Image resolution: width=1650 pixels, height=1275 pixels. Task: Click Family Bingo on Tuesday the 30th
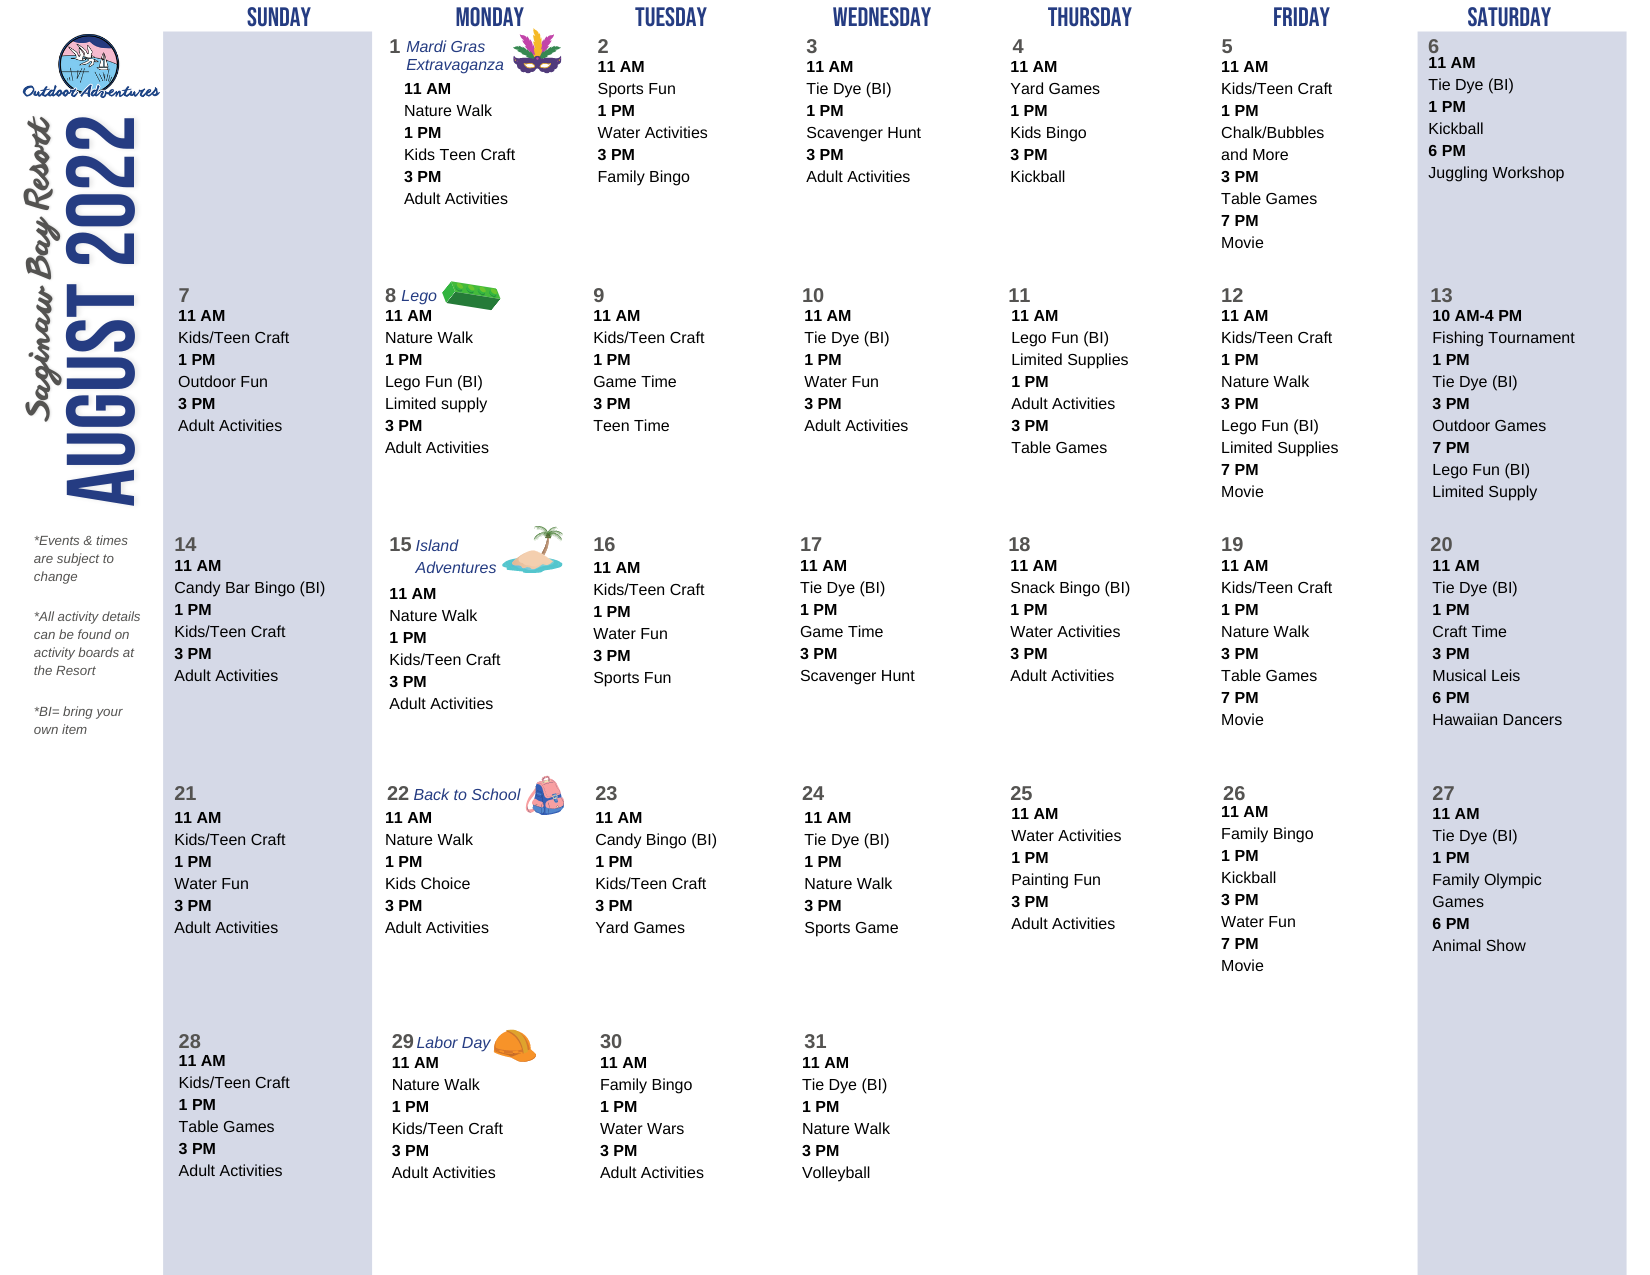[646, 1085]
